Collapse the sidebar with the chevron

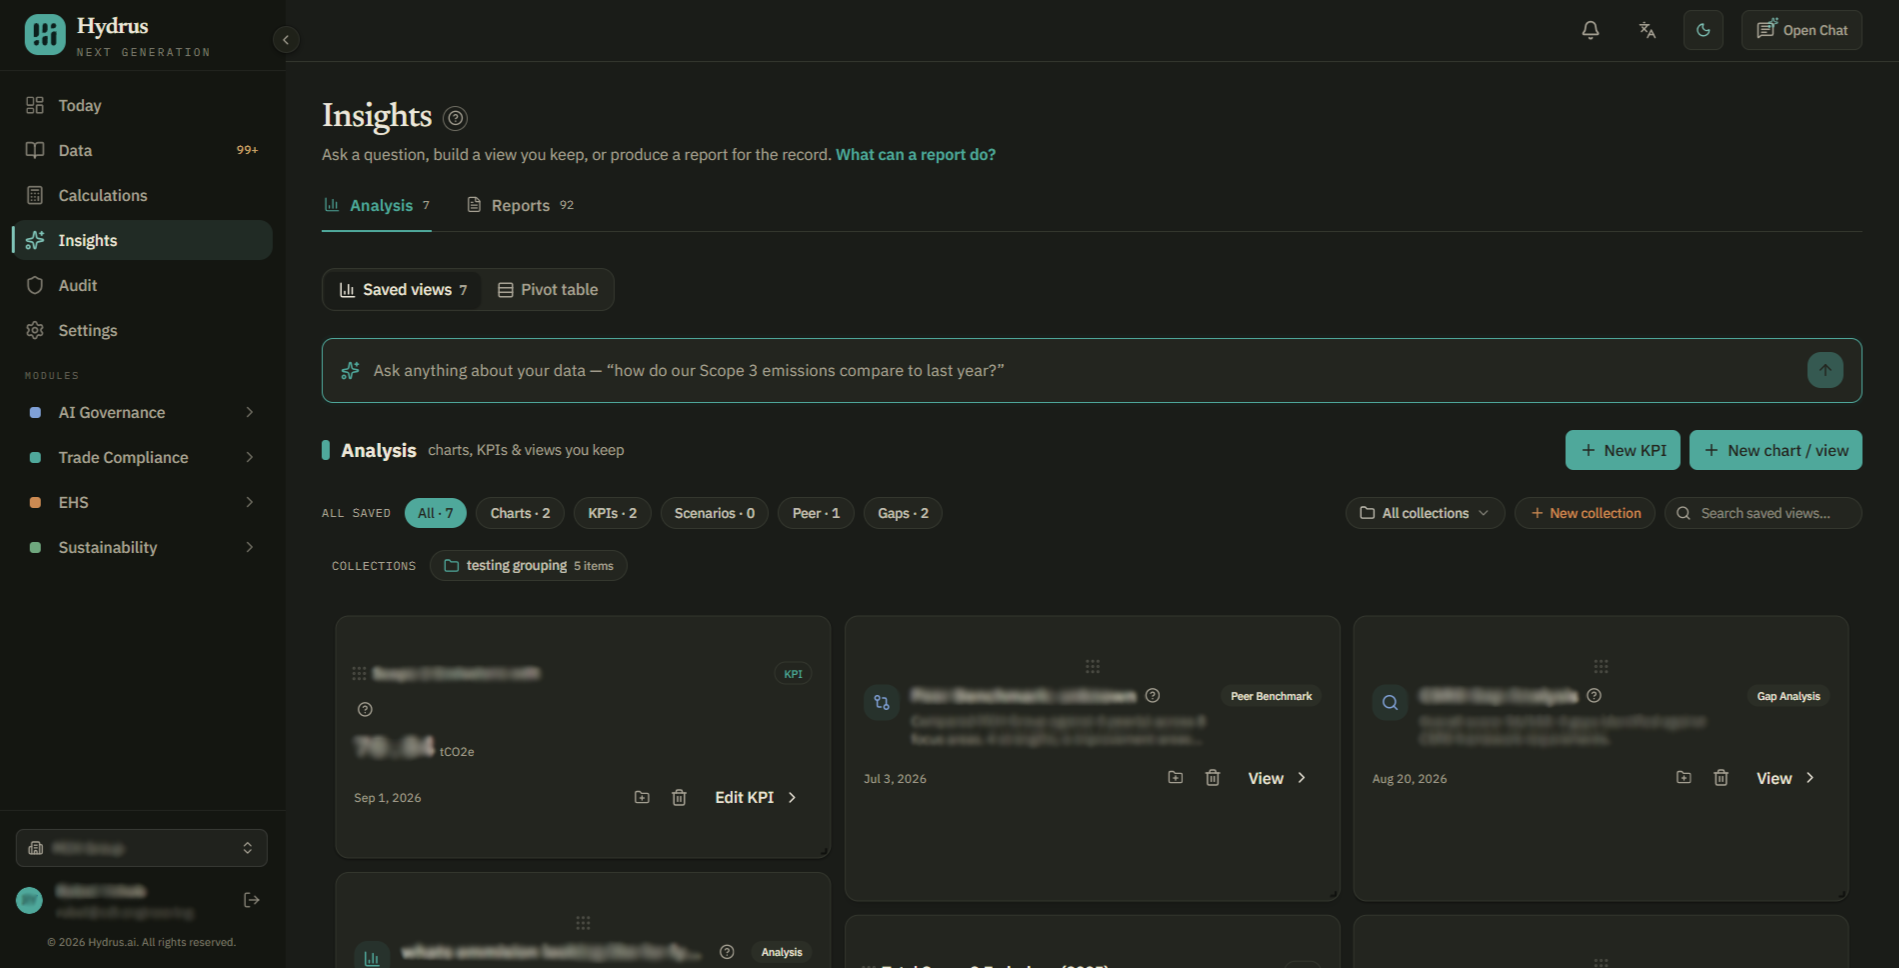click(x=286, y=40)
